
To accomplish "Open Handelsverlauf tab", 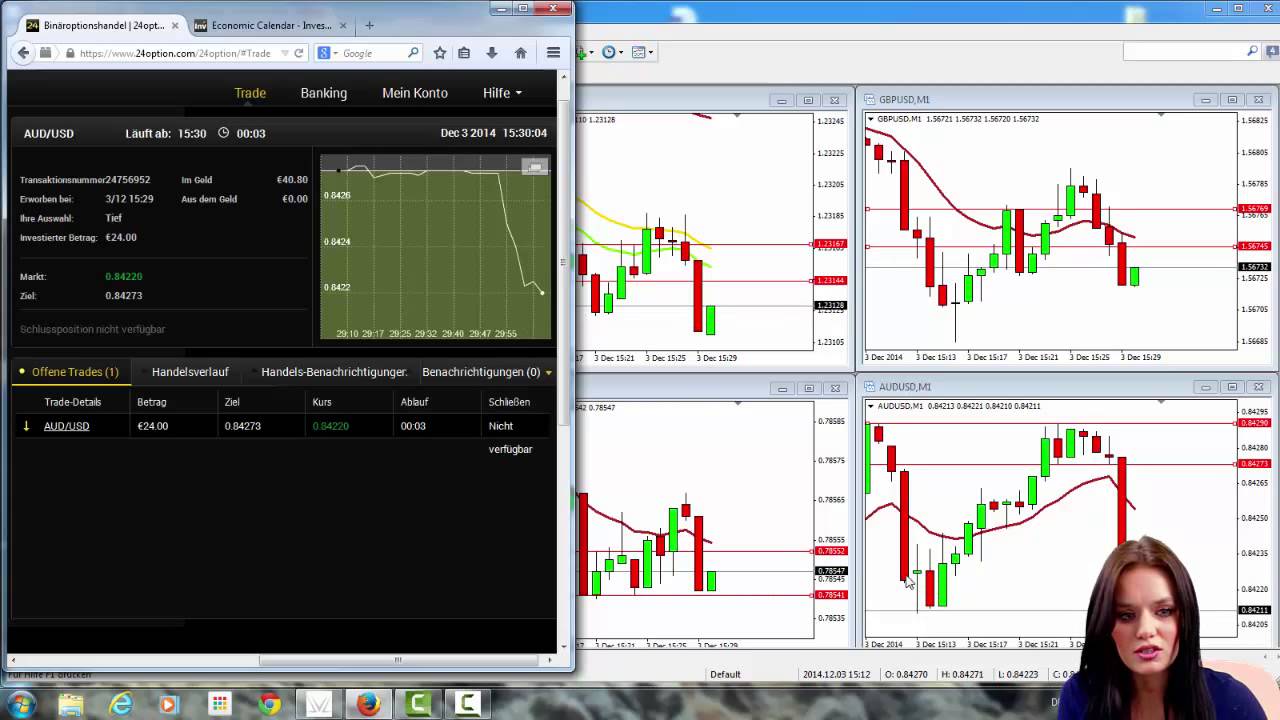I will pos(190,372).
